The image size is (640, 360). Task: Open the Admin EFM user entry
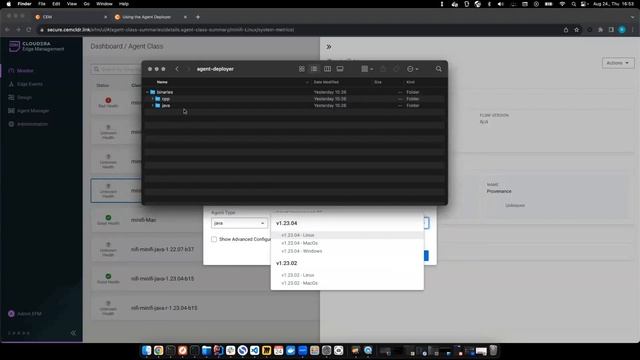tap(25, 314)
